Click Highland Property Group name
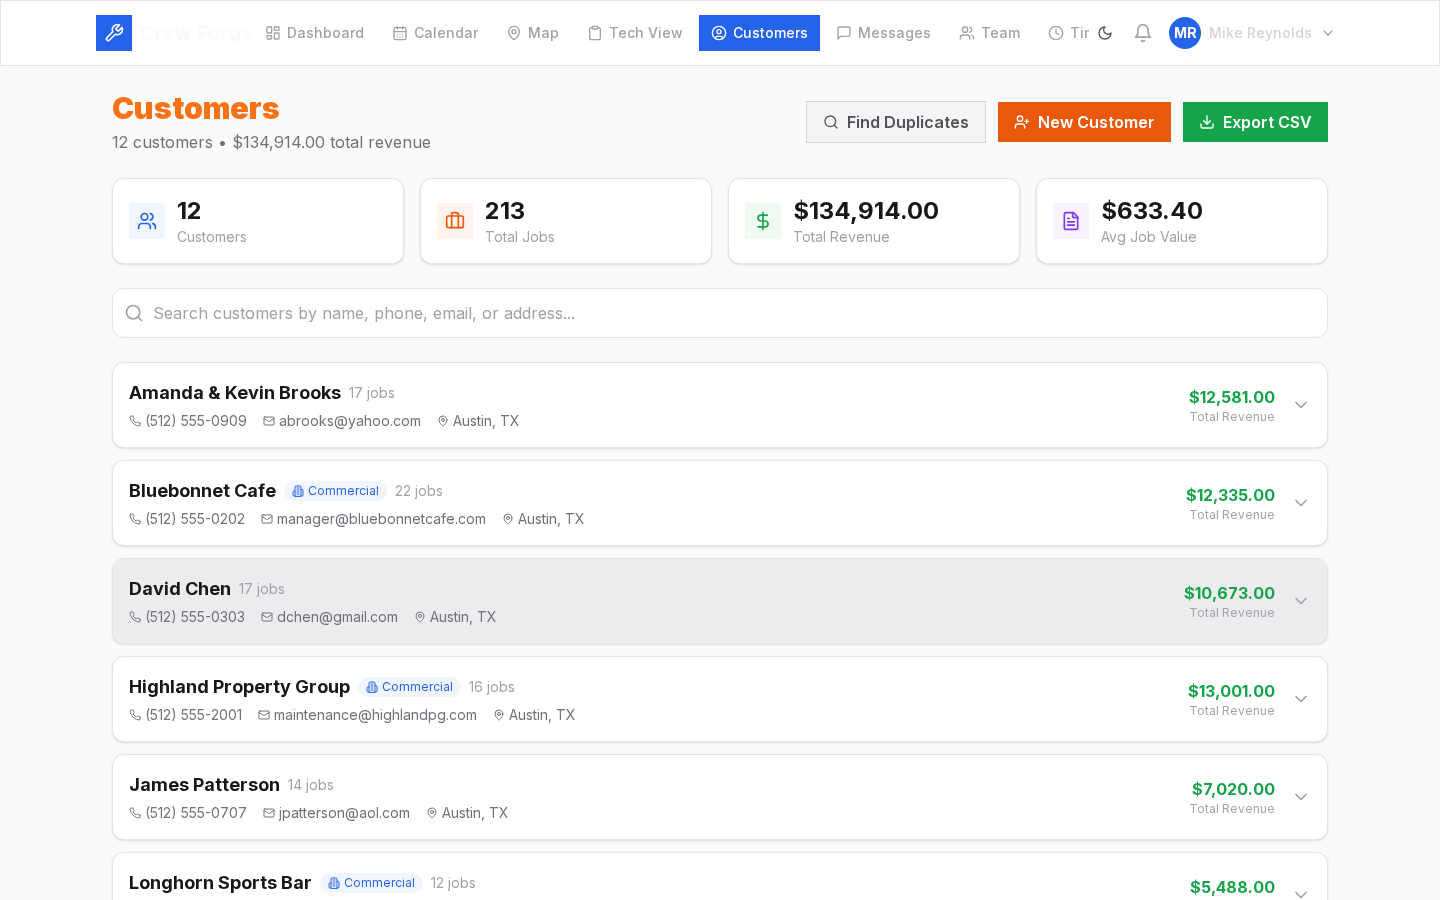 [x=239, y=687]
